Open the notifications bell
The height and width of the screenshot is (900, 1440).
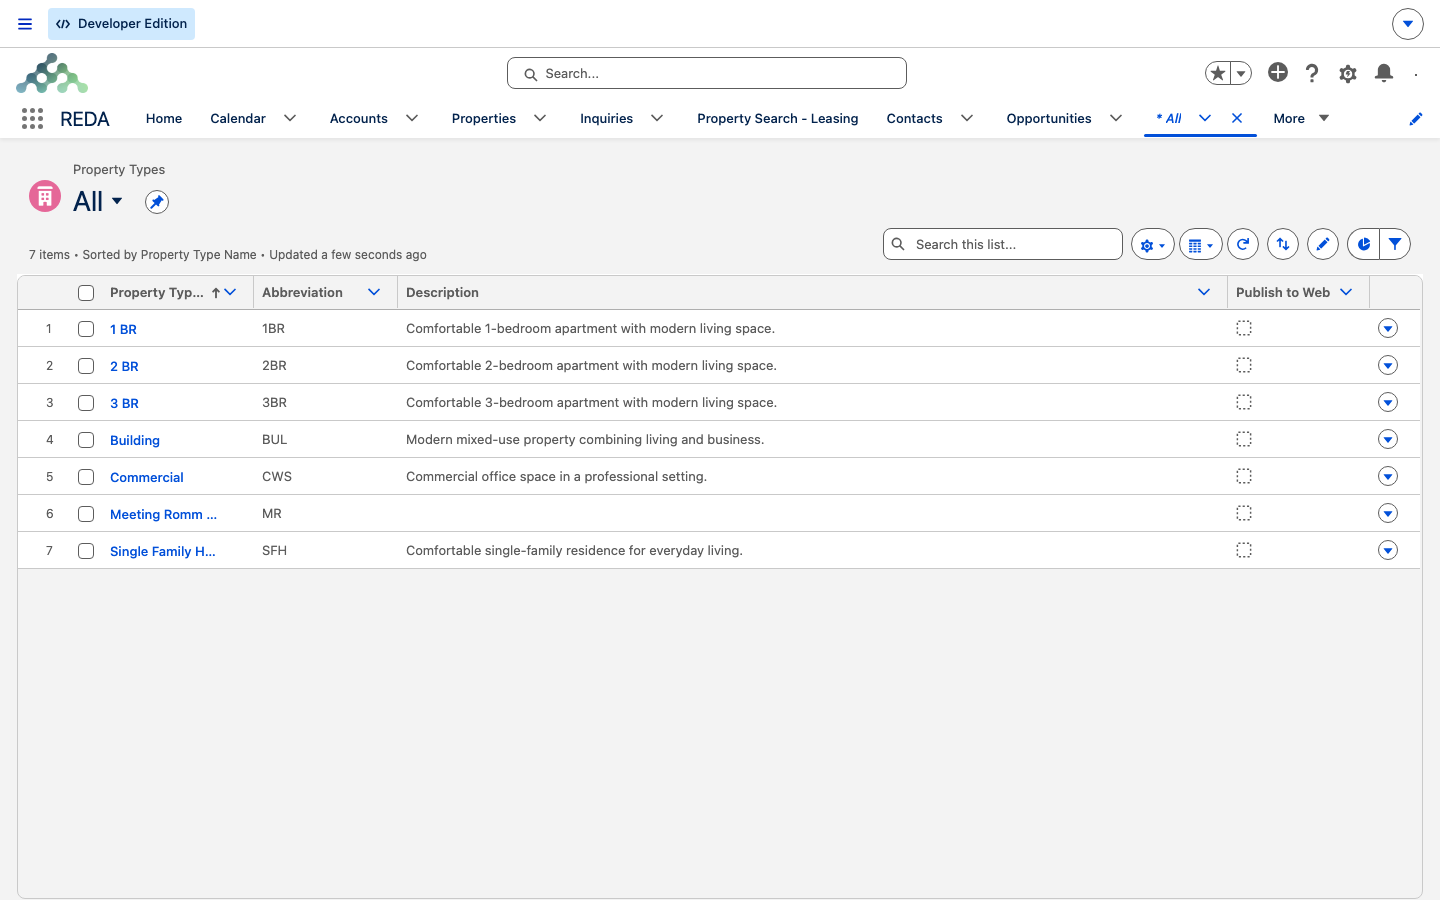[1384, 73]
